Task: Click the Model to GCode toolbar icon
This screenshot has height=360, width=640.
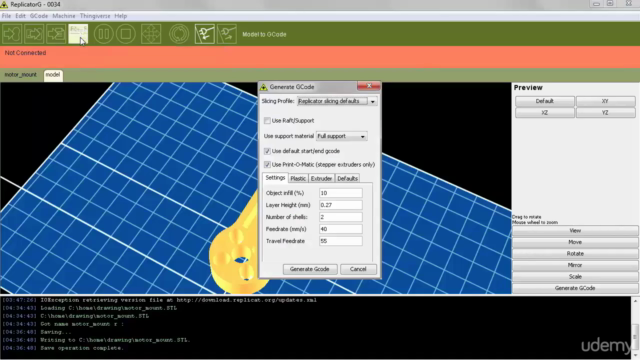Action: 78,34
